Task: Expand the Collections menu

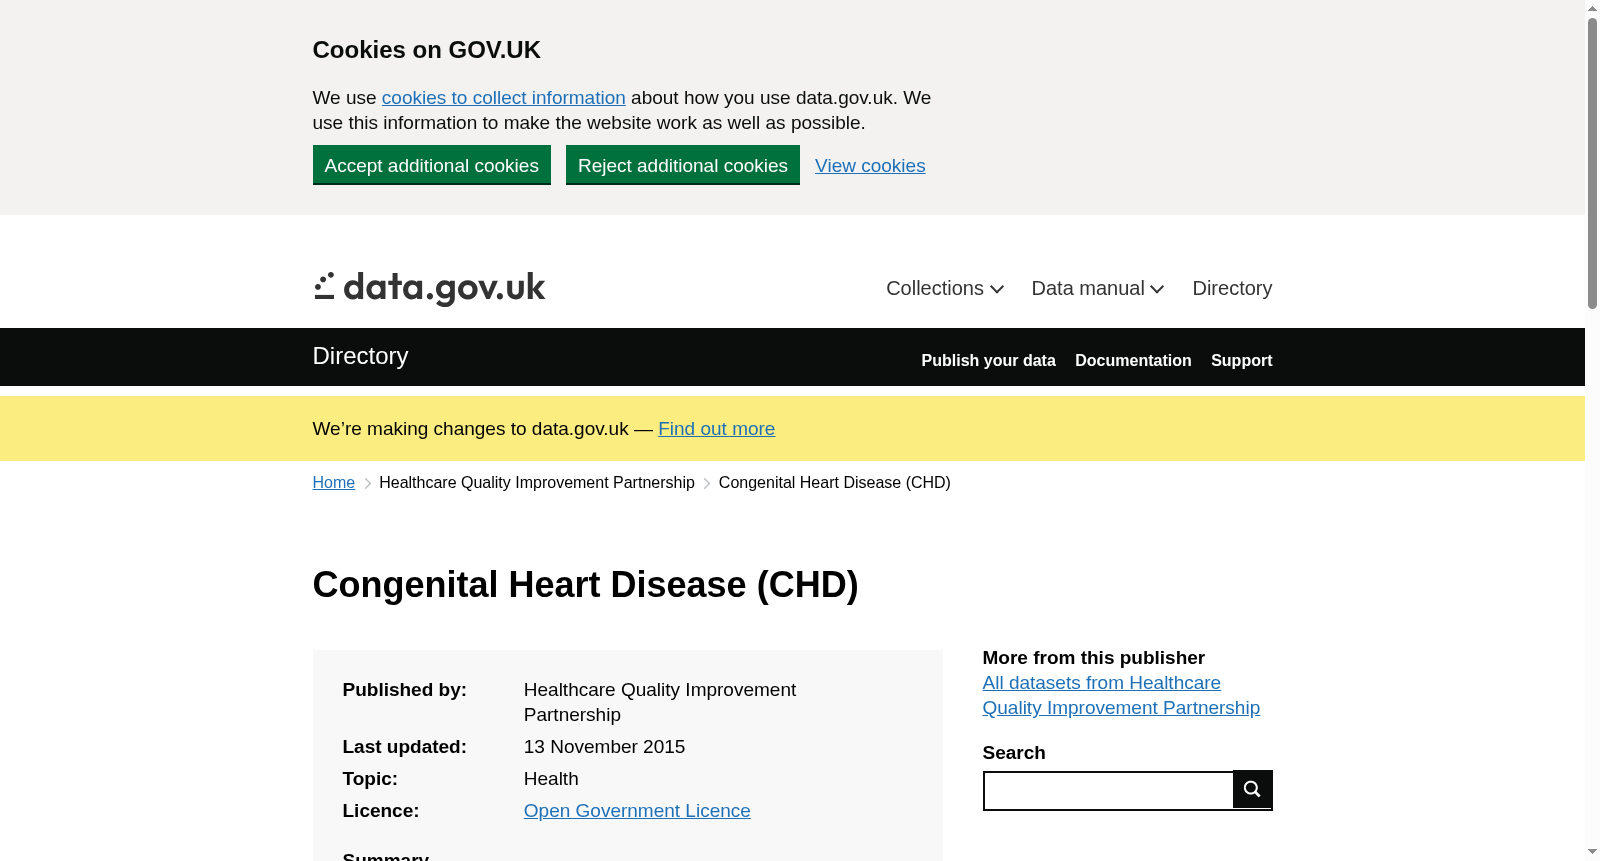Action: pyautogui.click(x=945, y=288)
